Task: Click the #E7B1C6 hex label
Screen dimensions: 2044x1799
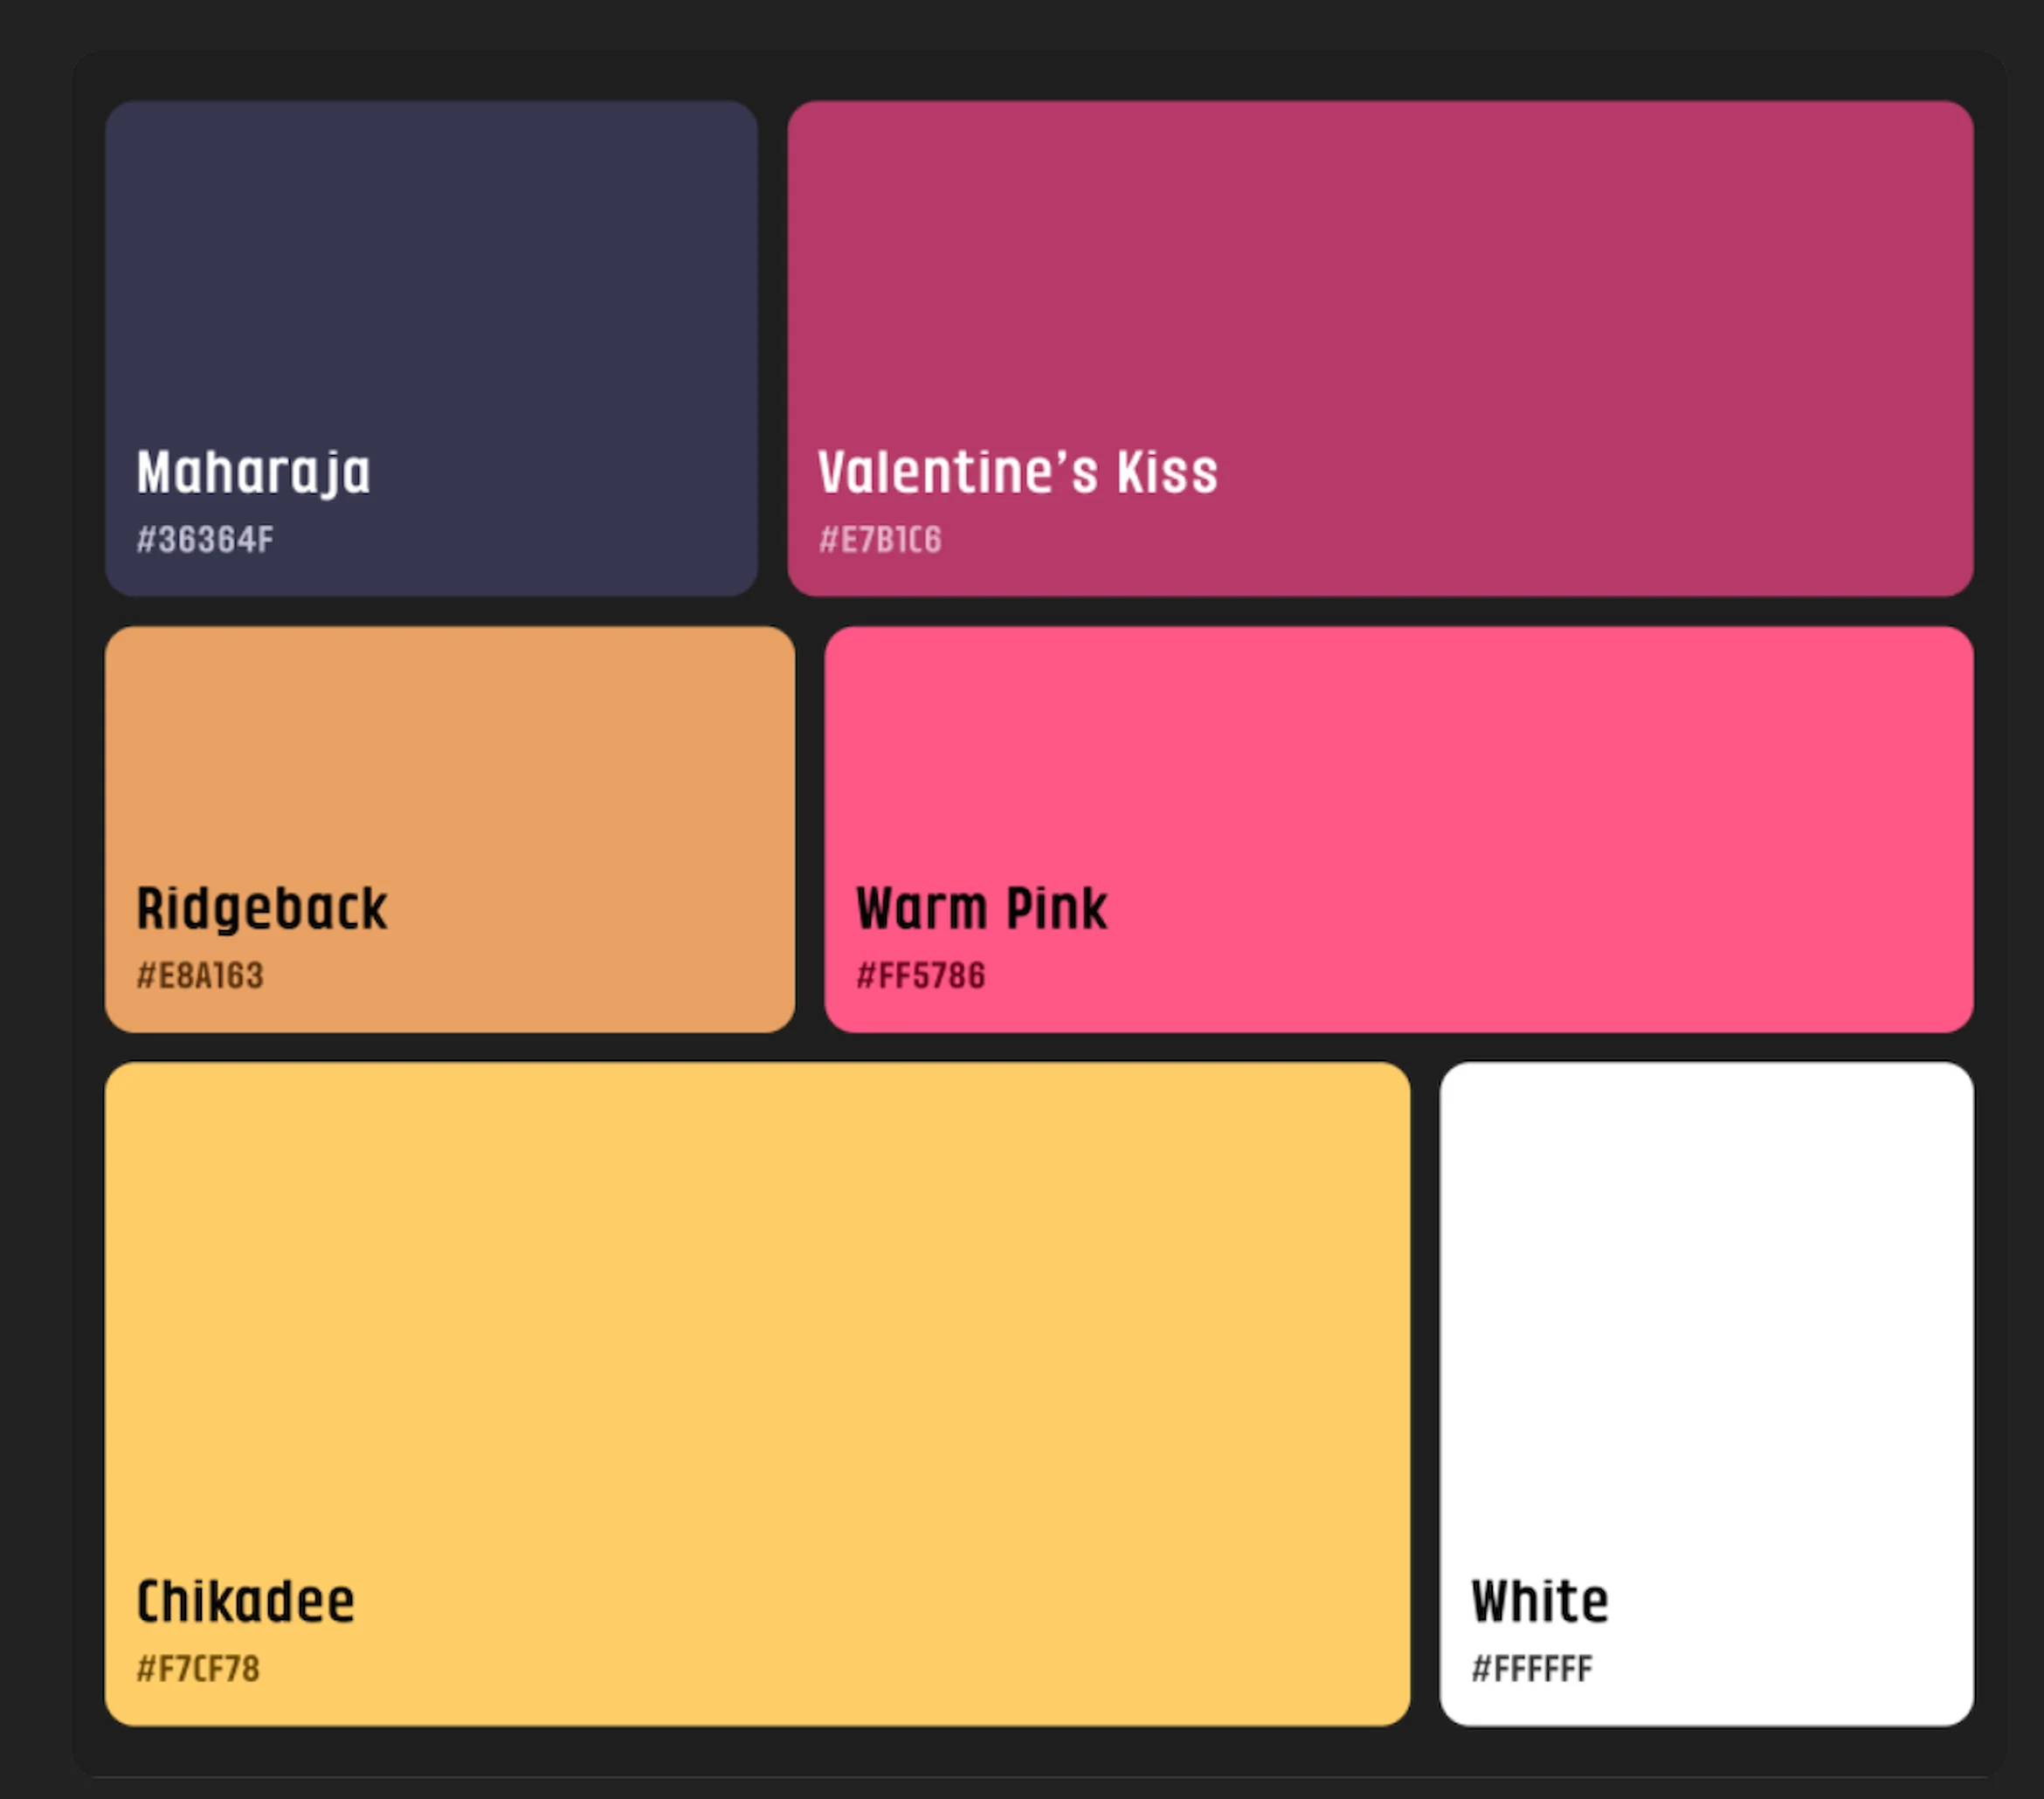Action: (880, 540)
